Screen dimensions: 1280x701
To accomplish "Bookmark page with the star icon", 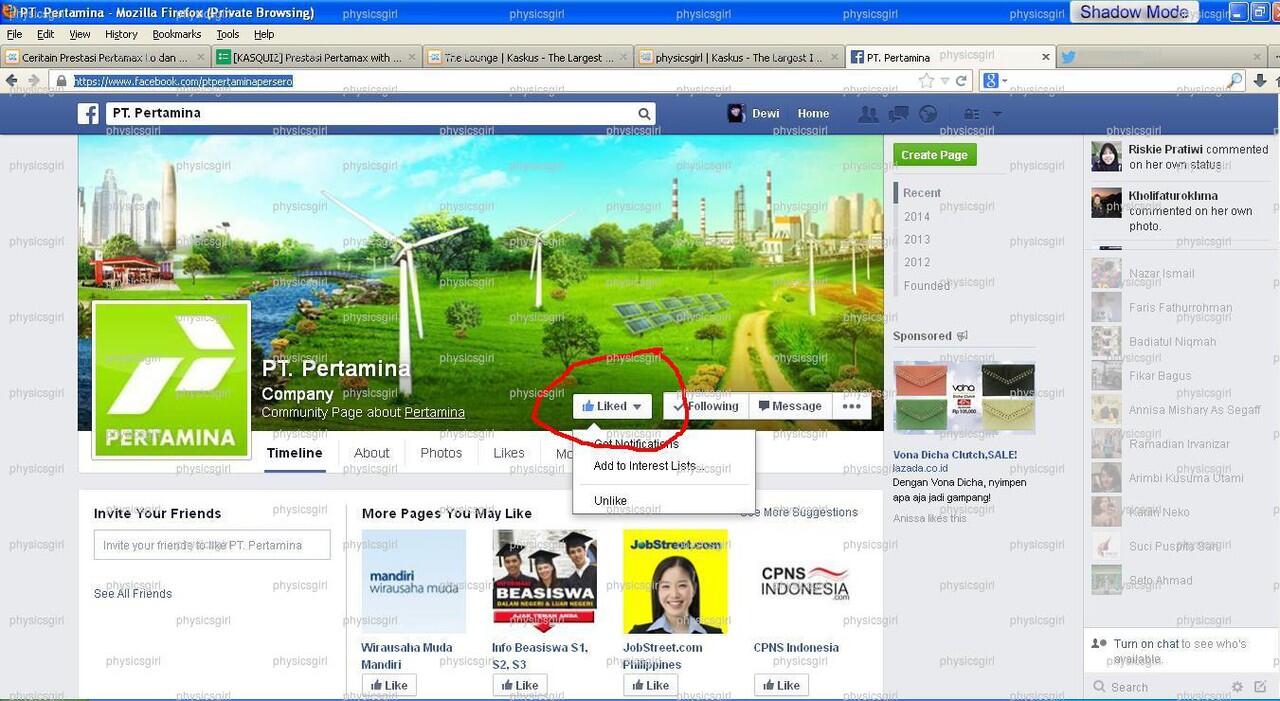I will click(x=926, y=81).
